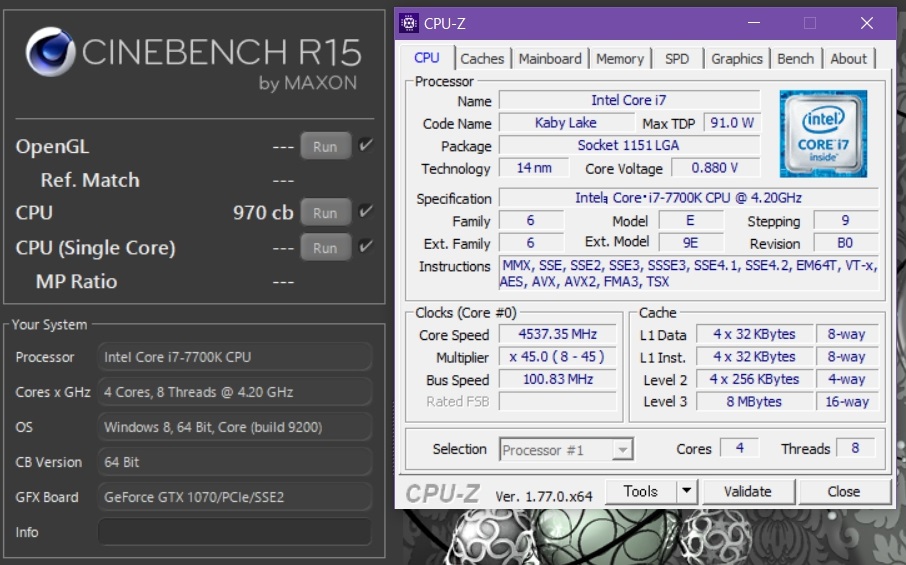Image resolution: width=906 pixels, height=565 pixels.
Task: Click the MP Ratio label in Cinebench
Action: [76, 281]
